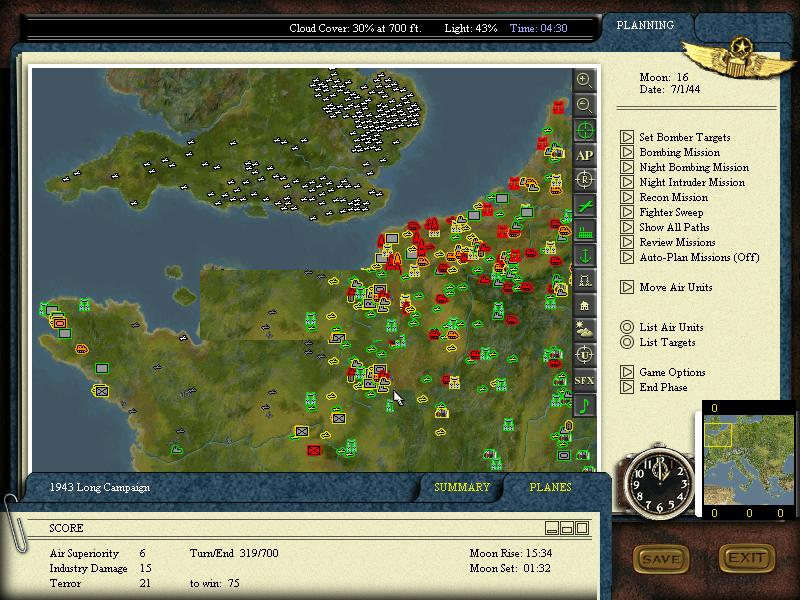The image size is (800, 600).
Task: Click the Date: 7/1/44 text
Action: click(x=670, y=89)
